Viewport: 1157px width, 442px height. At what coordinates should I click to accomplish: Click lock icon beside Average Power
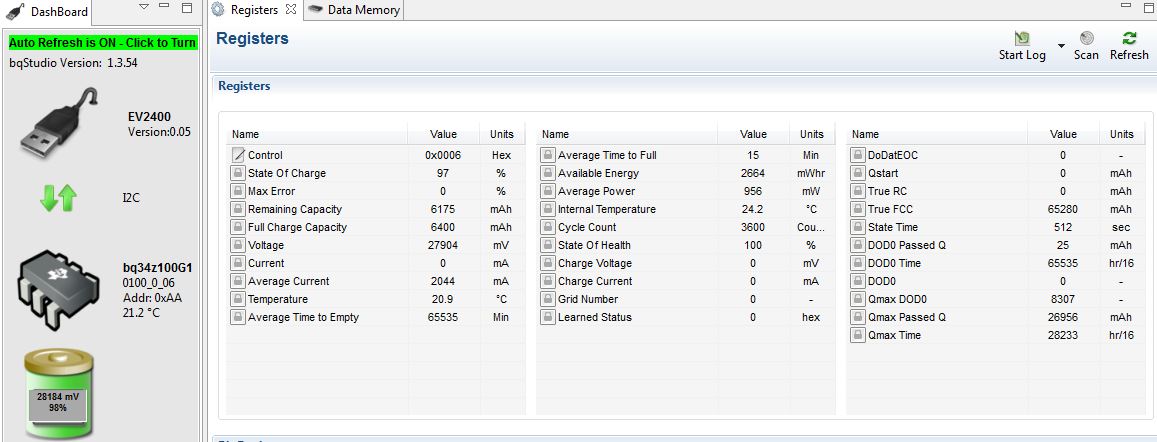pyautogui.click(x=548, y=191)
